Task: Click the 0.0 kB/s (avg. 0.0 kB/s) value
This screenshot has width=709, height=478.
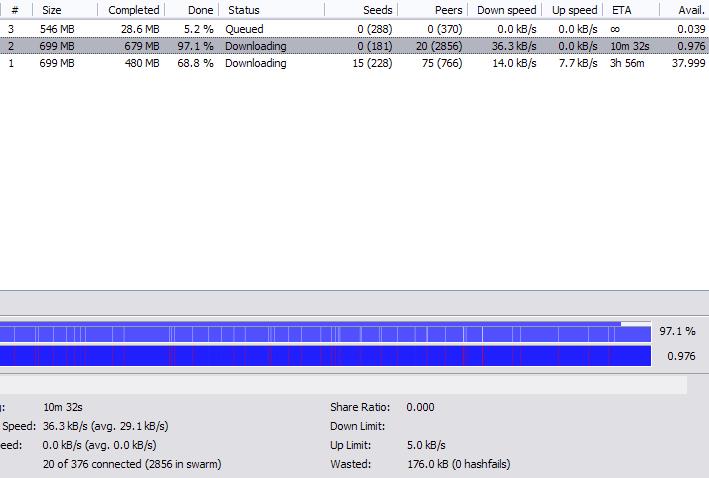Action: [x=99, y=445]
